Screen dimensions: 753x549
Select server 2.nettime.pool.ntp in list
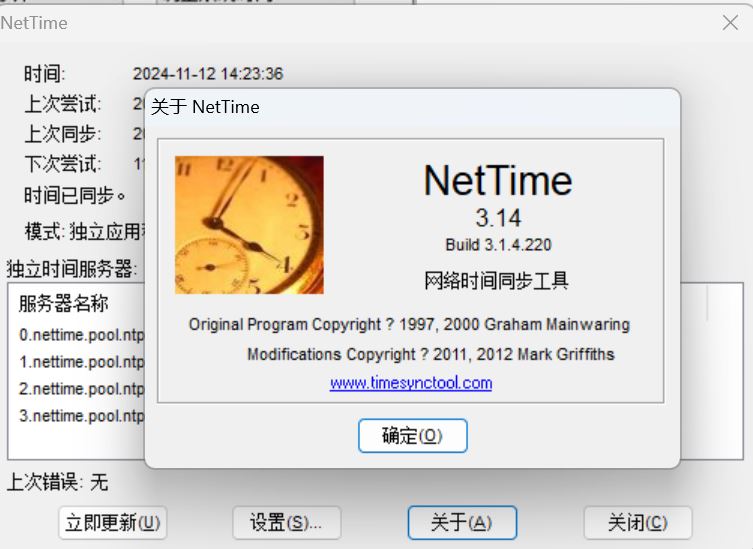[82, 388]
